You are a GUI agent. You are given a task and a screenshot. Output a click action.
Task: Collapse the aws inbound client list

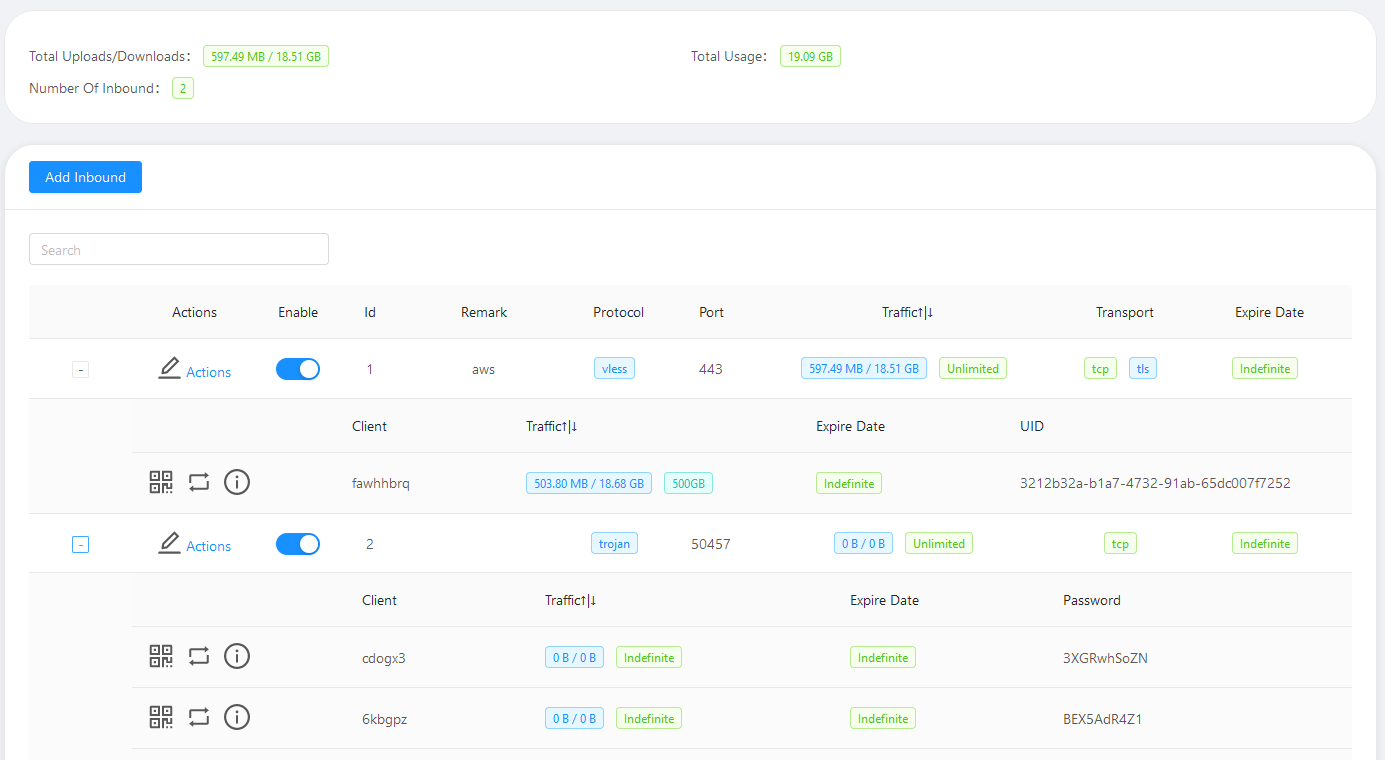click(x=81, y=370)
